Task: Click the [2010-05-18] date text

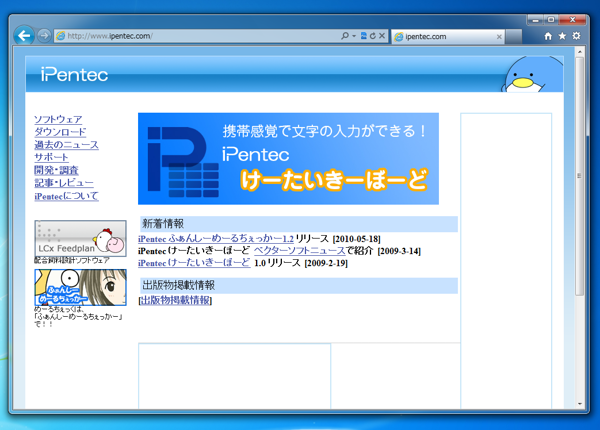Action: coord(356,239)
